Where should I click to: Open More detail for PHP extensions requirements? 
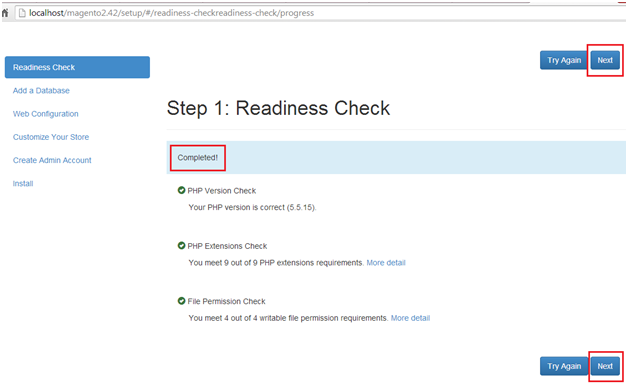coord(386,263)
